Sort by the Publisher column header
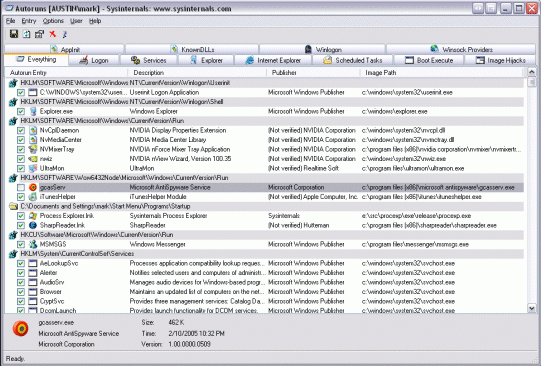Screen dimensions: 541x366 pyautogui.click(x=313, y=72)
